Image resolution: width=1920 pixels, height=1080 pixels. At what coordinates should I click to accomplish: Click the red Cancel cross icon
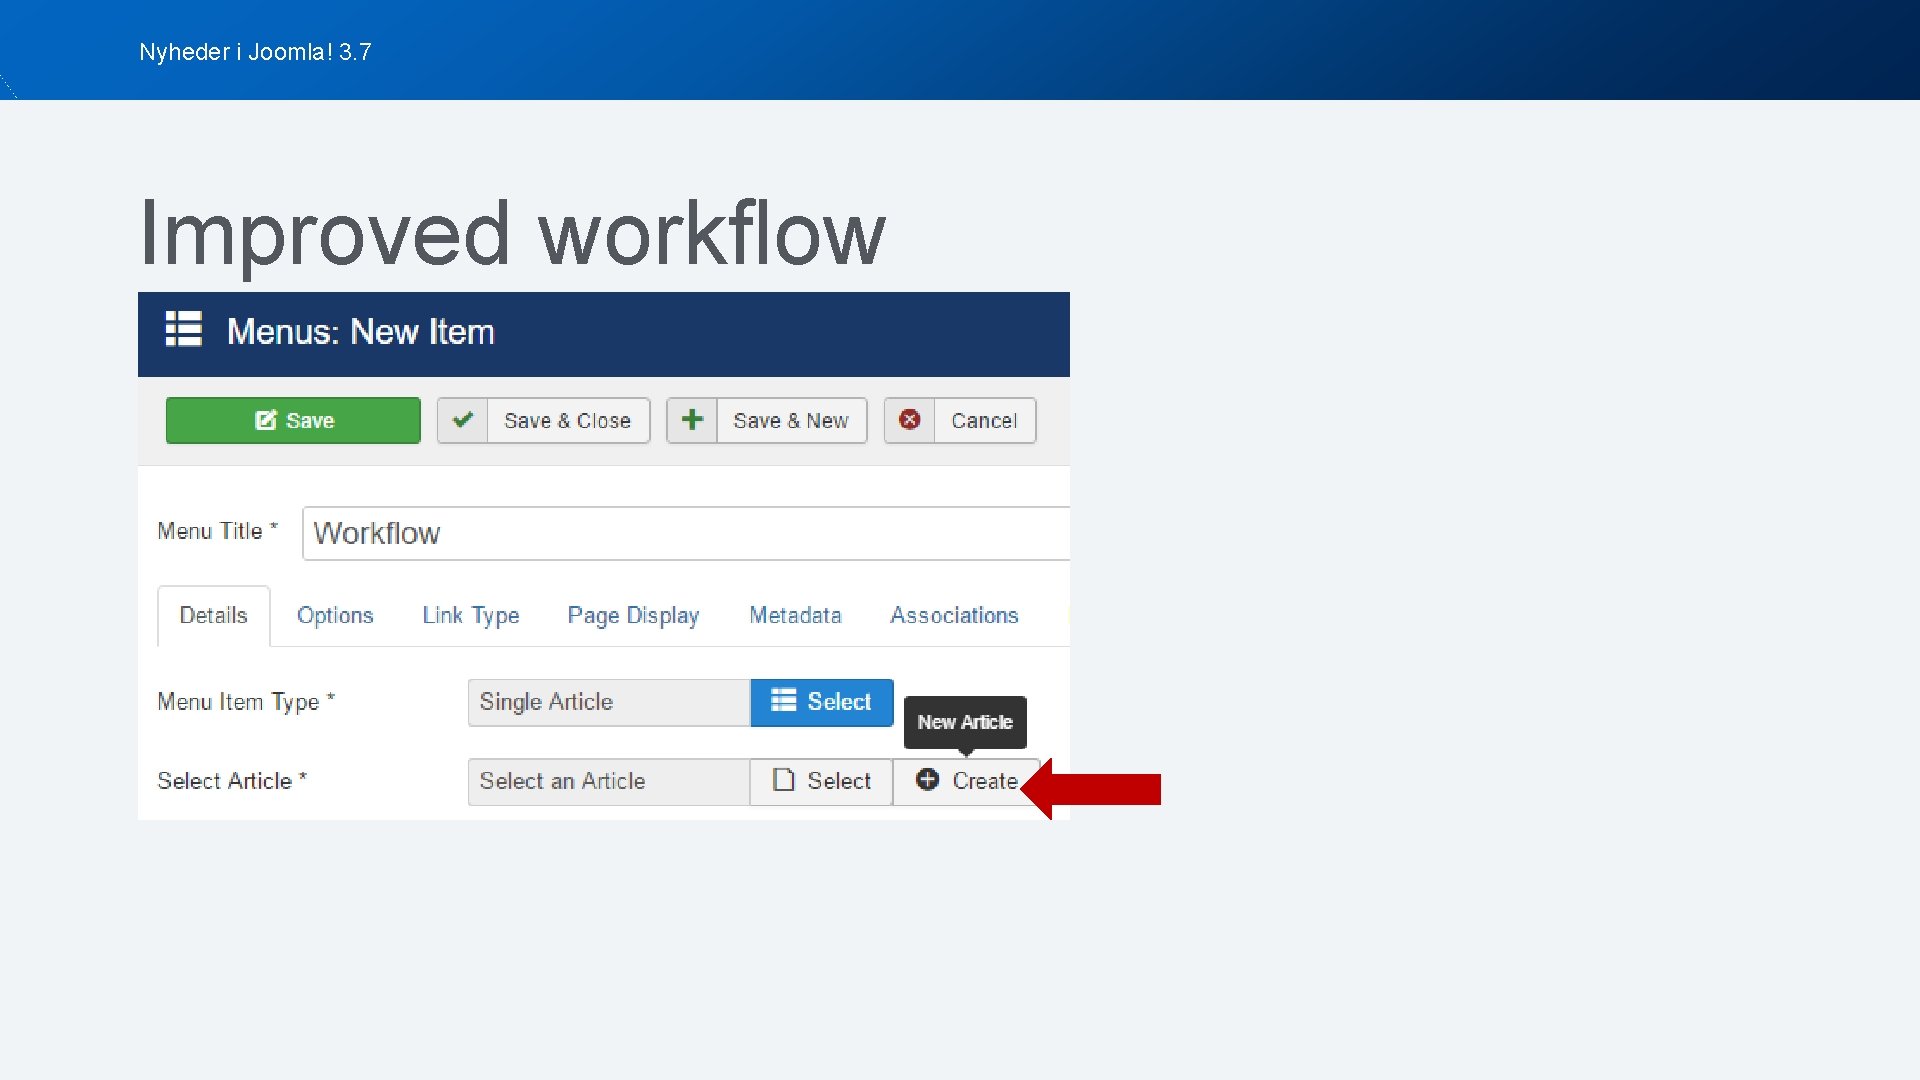[910, 420]
